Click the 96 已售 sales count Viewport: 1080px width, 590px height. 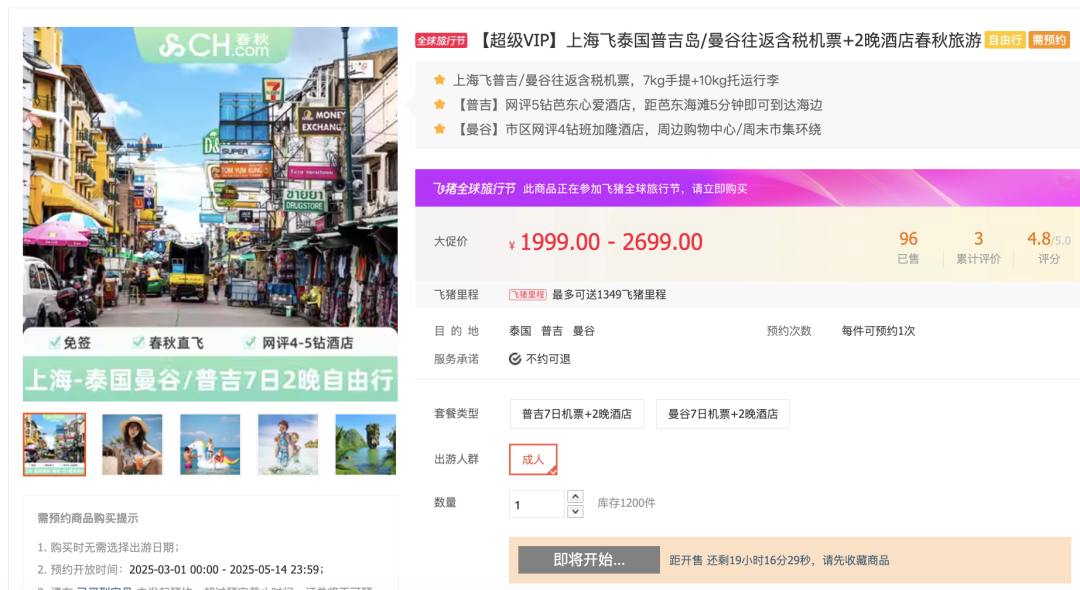(x=908, y=248)
